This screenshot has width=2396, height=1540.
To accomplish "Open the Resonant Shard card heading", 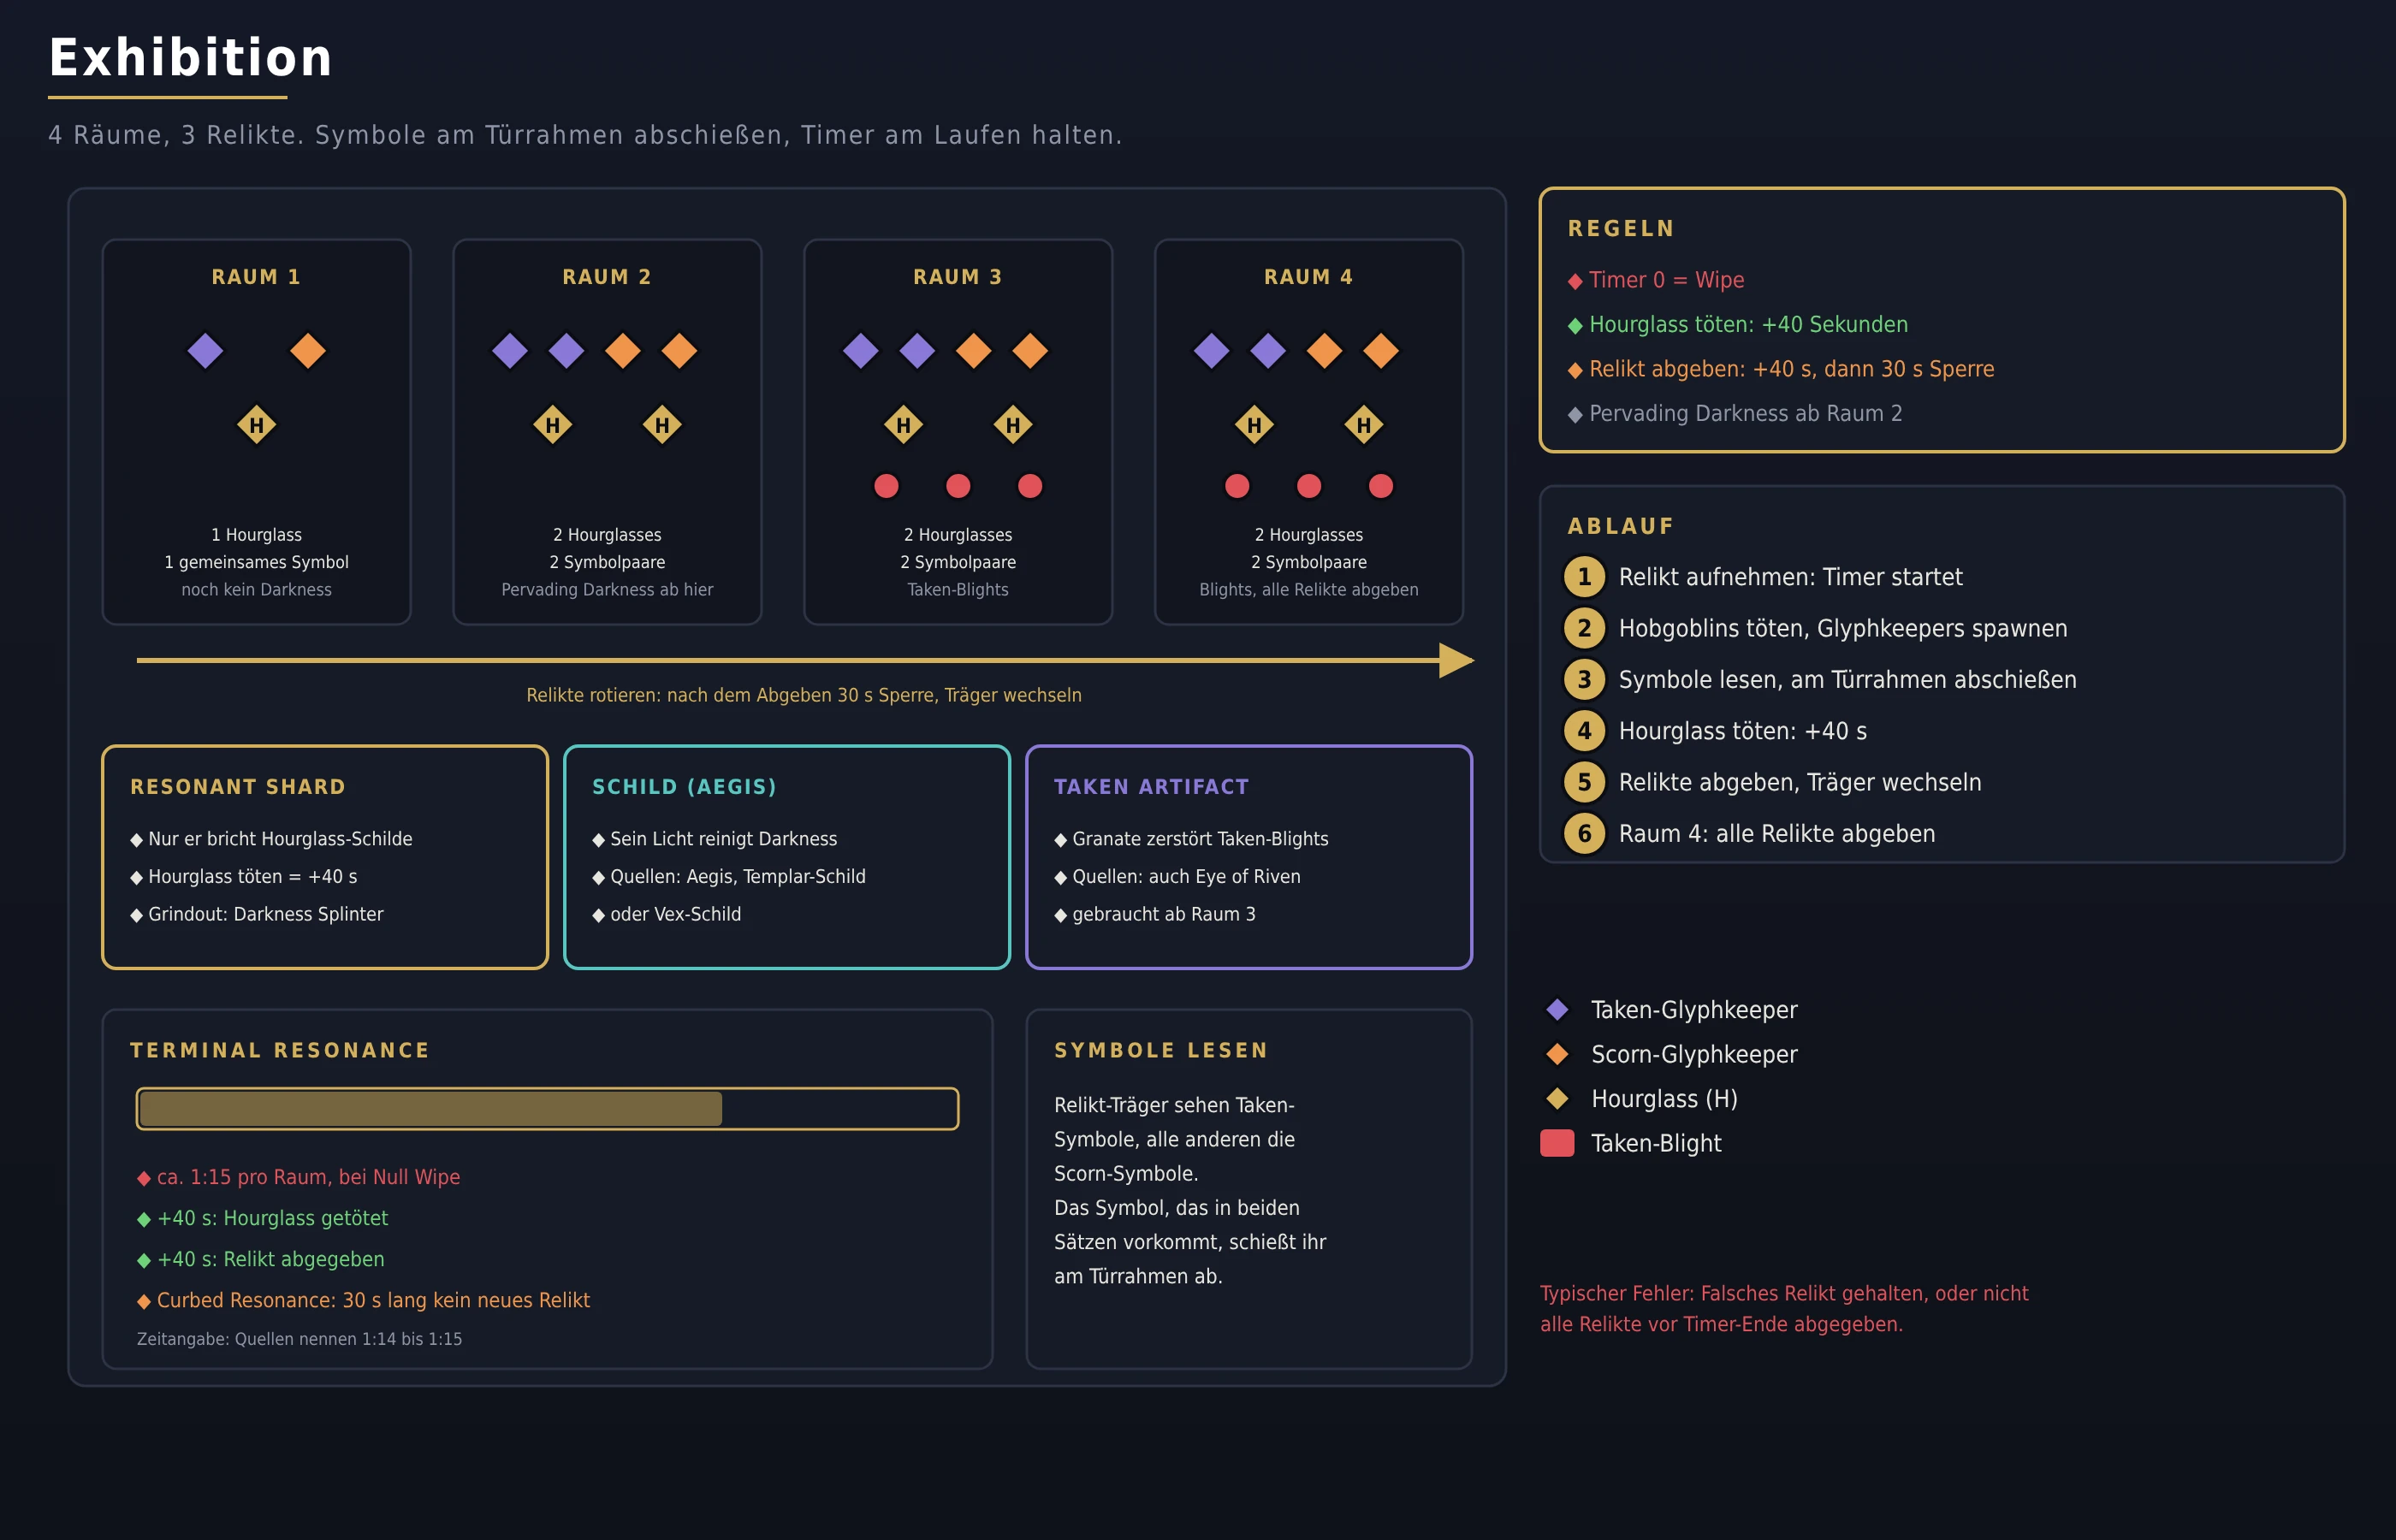I will click(238, 787).
